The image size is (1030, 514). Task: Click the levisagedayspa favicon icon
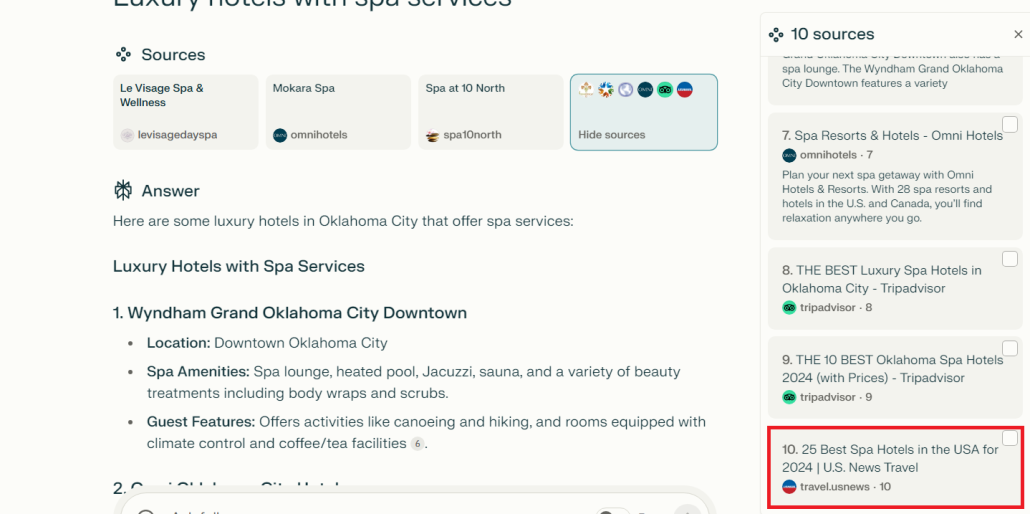127,135
